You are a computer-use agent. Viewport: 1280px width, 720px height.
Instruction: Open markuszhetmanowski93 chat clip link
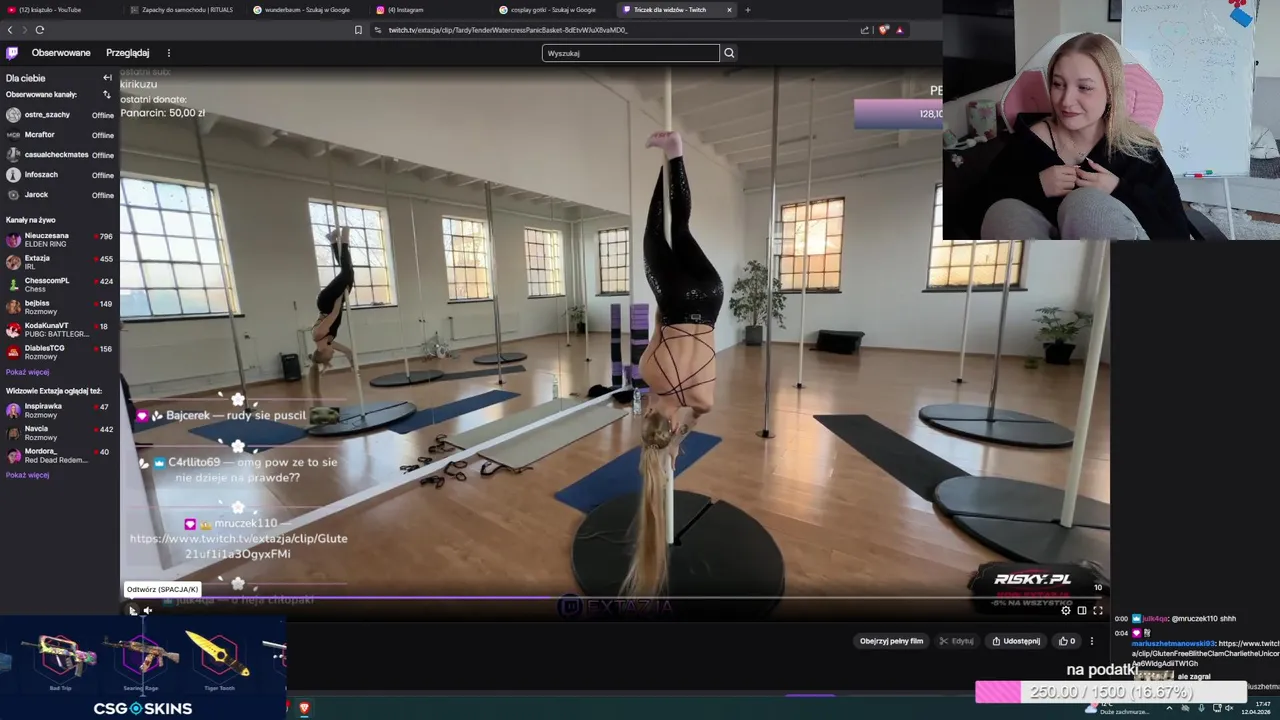click(1205, 653)
